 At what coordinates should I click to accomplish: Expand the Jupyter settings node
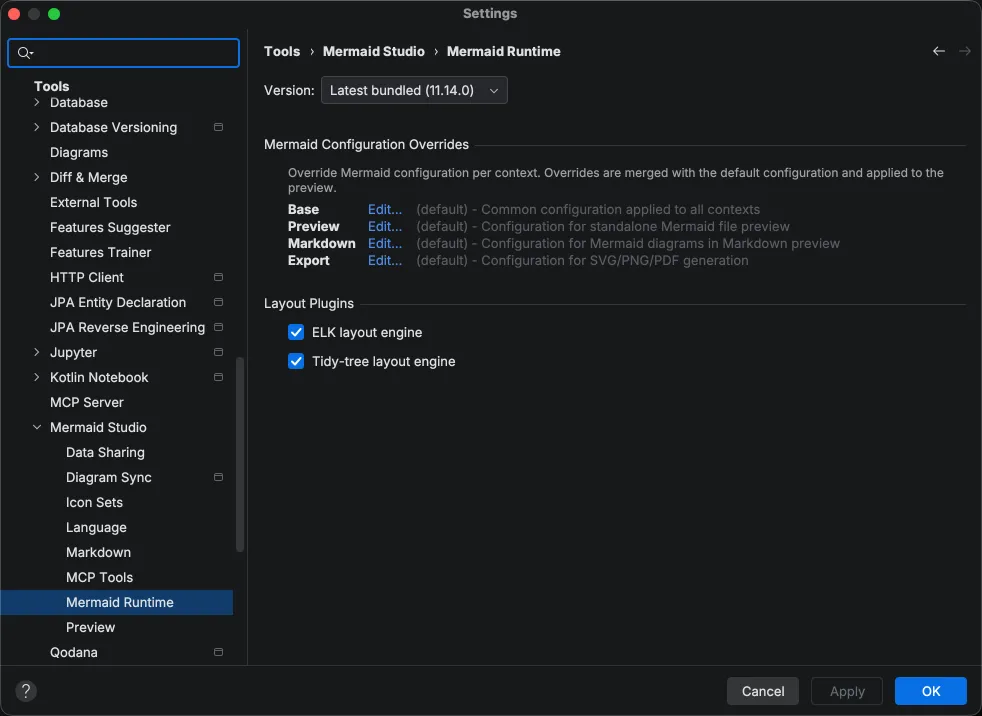click(36, 352)
